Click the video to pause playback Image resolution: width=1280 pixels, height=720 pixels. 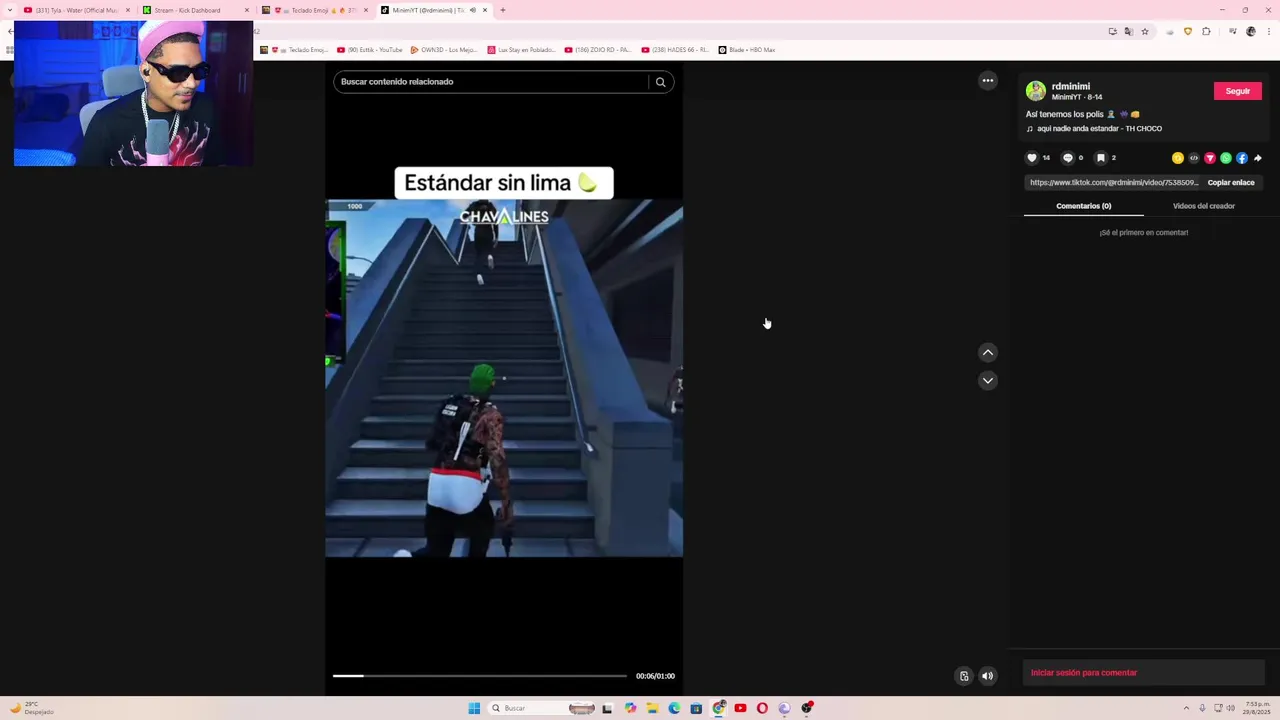(x=504, y=378)
